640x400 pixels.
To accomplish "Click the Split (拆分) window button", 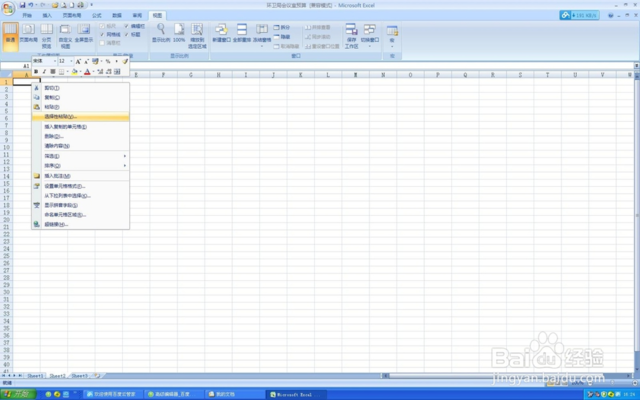I will pyautogui.click(x=282, y=27).
